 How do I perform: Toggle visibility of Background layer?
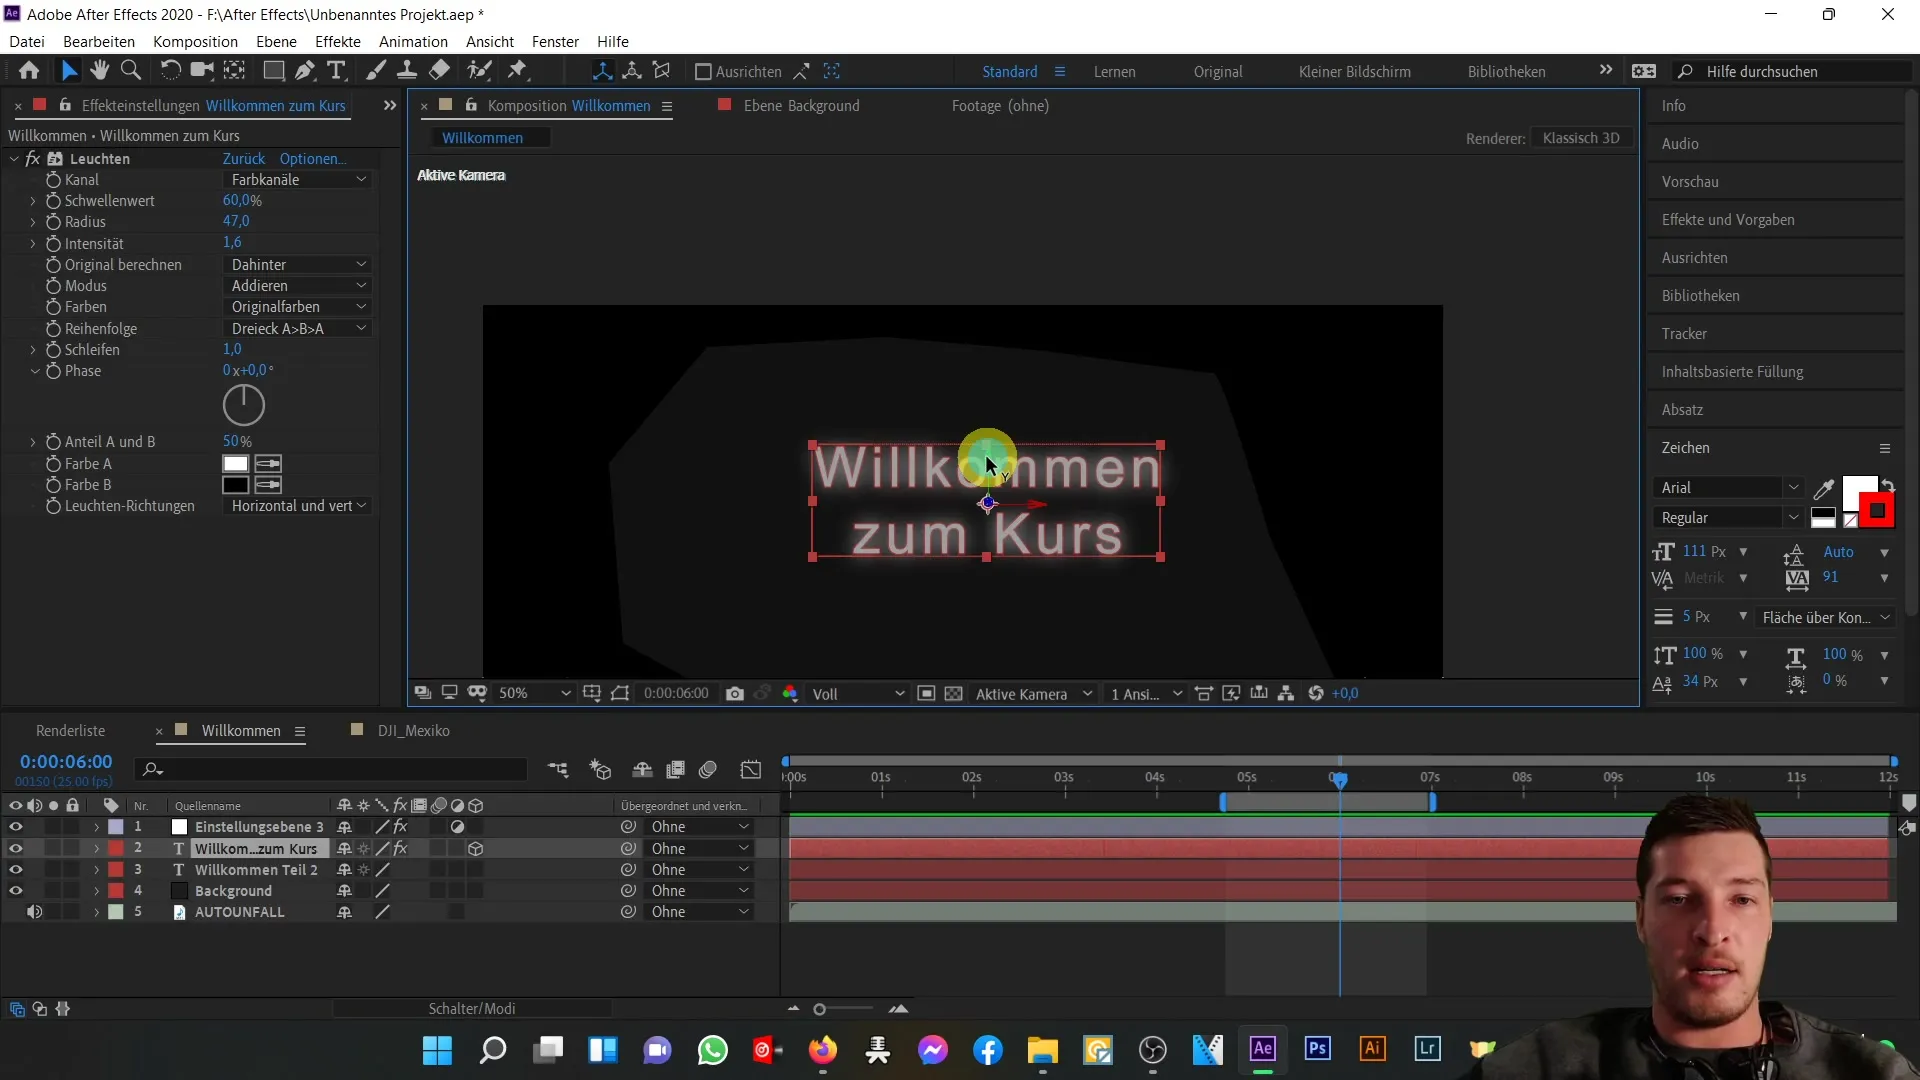tap(15, 890)
